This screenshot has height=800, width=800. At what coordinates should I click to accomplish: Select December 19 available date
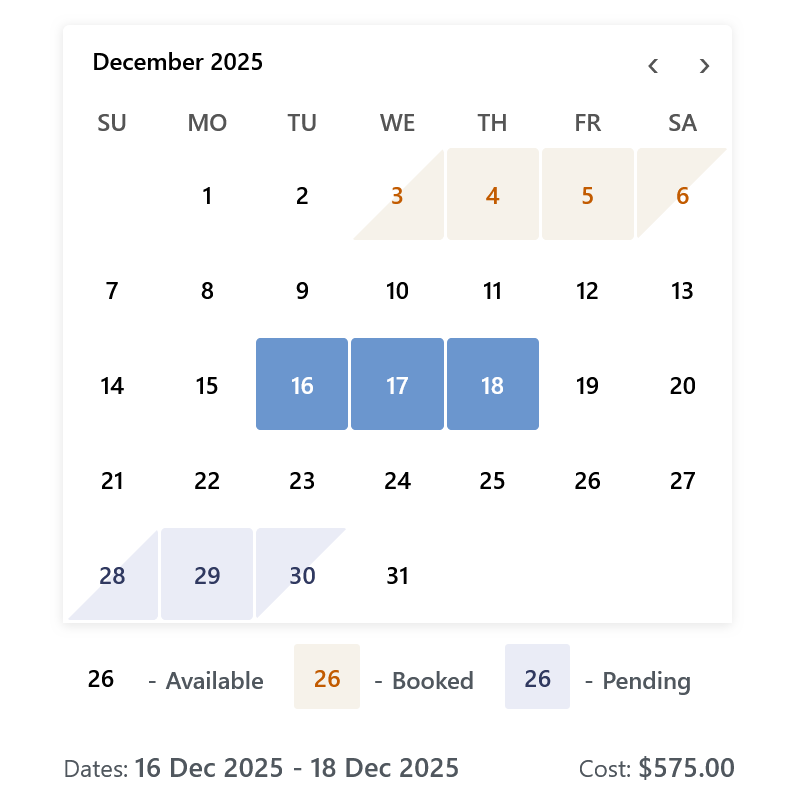[588, 384]
